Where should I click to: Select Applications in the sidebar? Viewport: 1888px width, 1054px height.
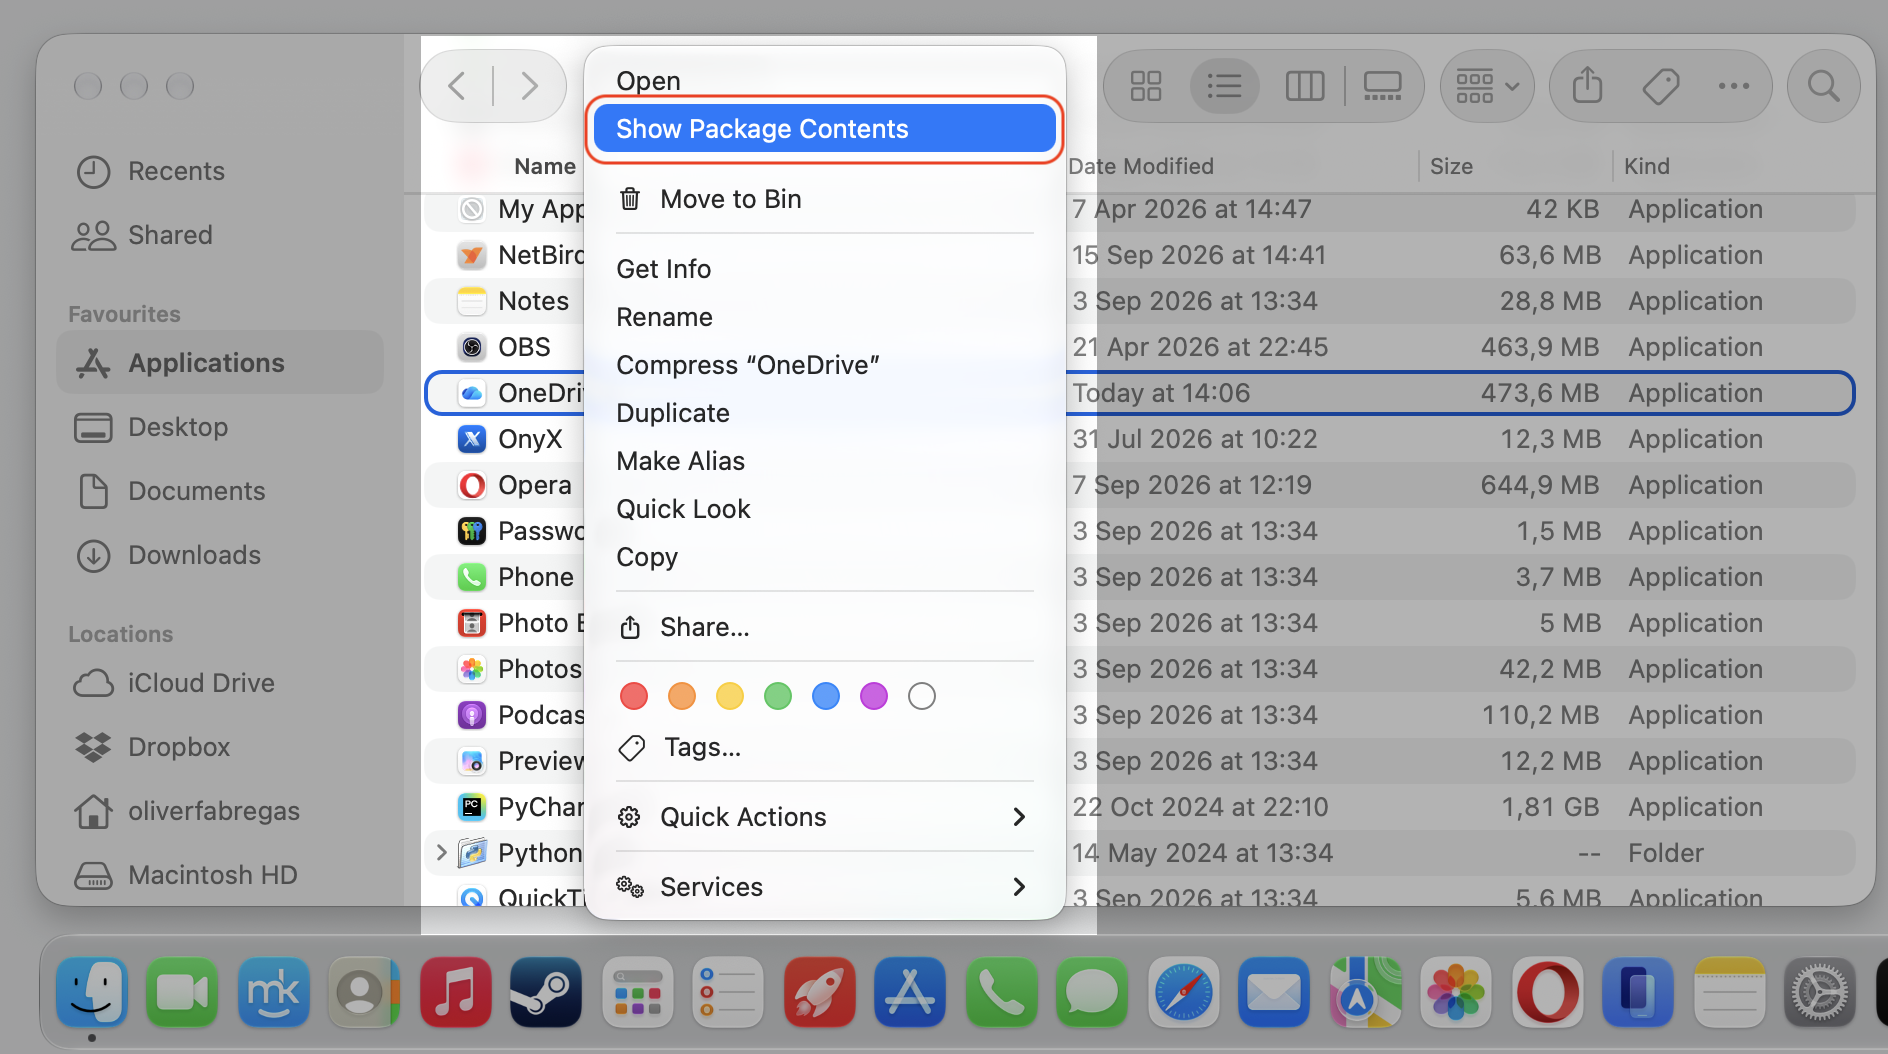pos(220,362)
